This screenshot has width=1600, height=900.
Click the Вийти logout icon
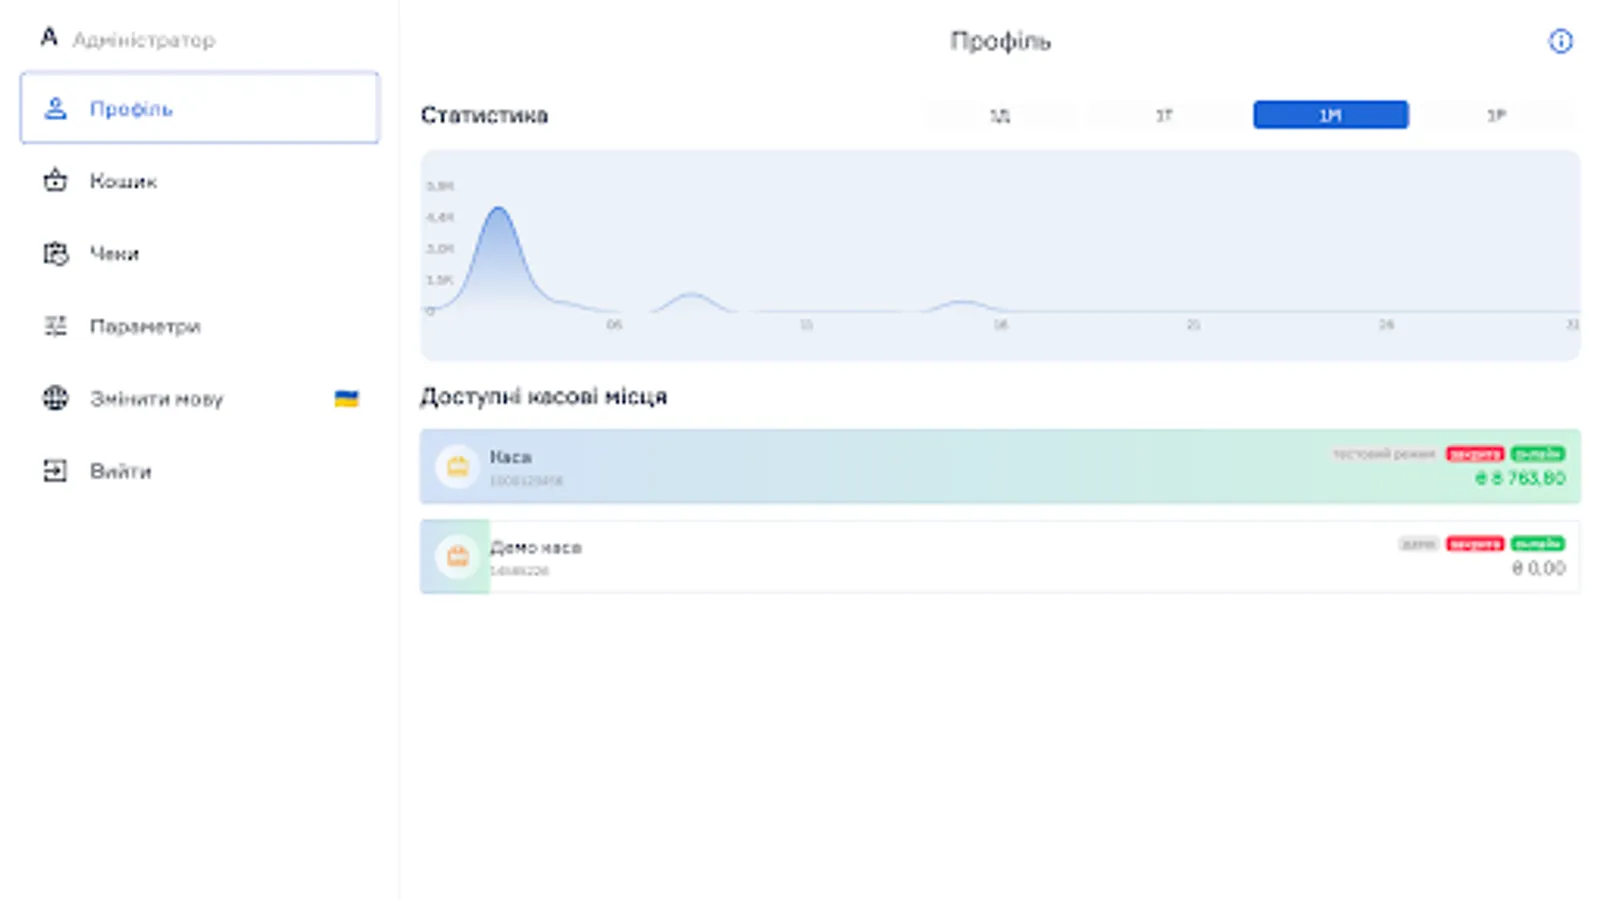click(55, 471)
